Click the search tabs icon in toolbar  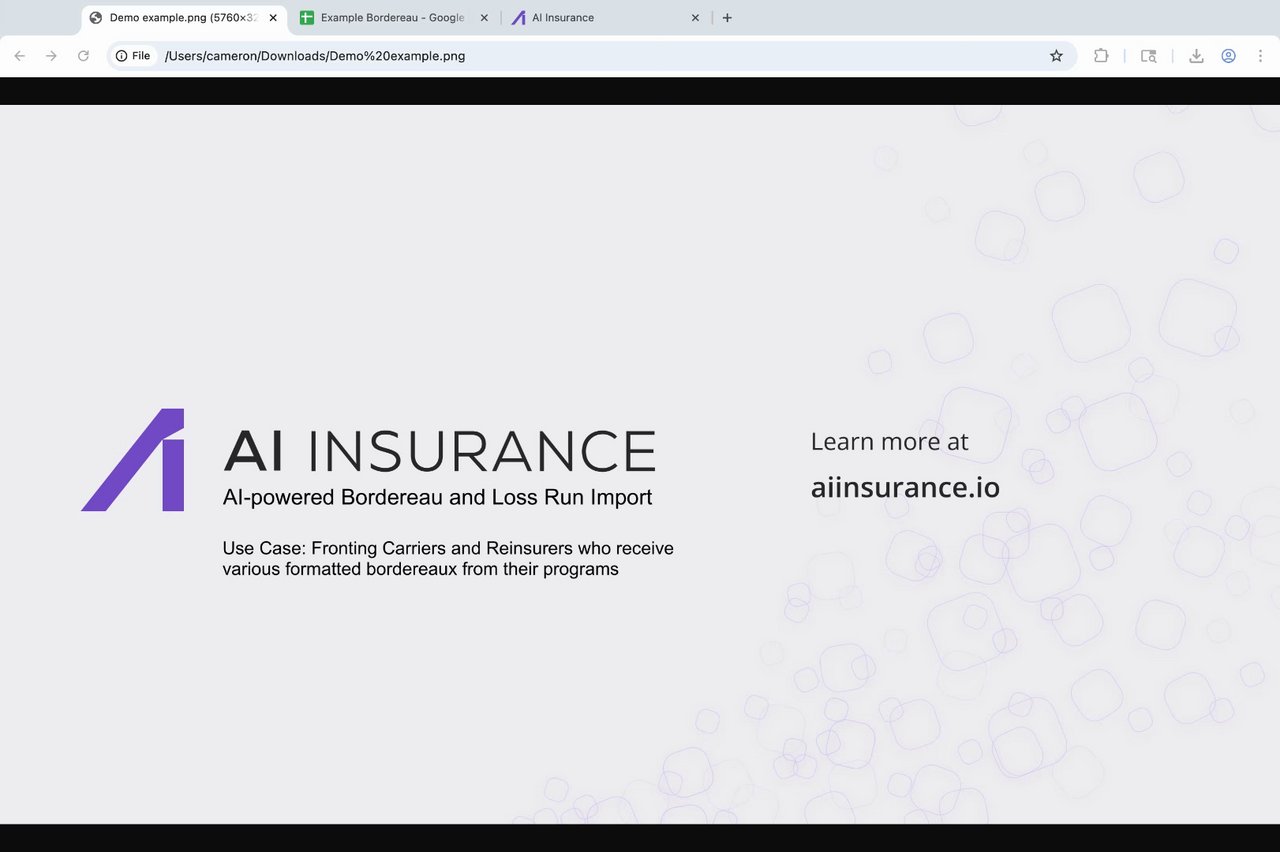tap(1149, 56)
